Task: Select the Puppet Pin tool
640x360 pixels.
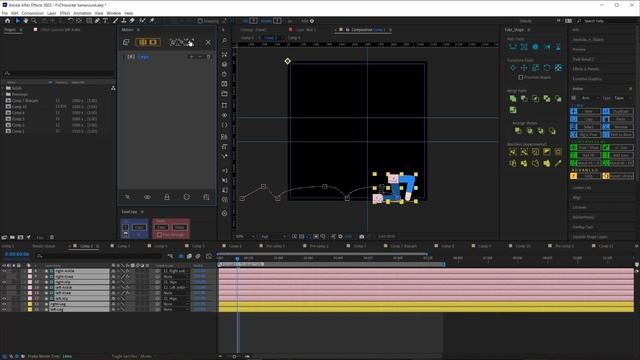Action: coord(152,20)
